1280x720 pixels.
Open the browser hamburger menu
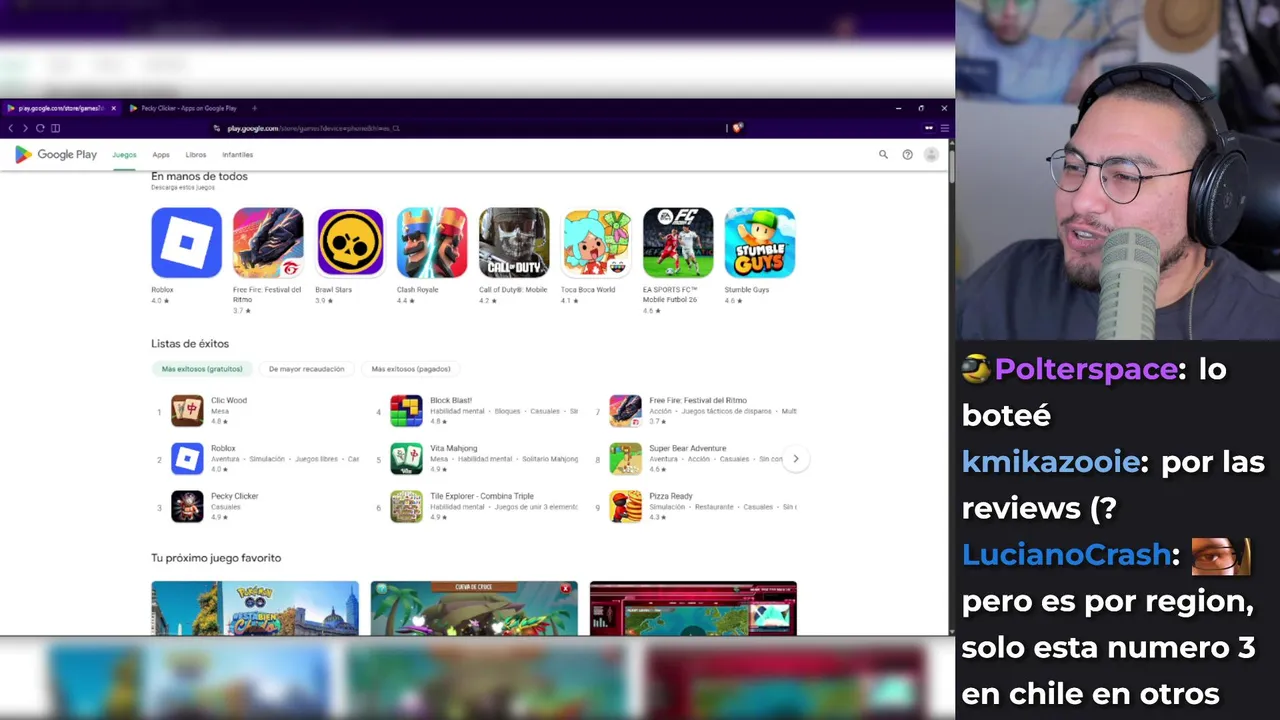point(944,128)
